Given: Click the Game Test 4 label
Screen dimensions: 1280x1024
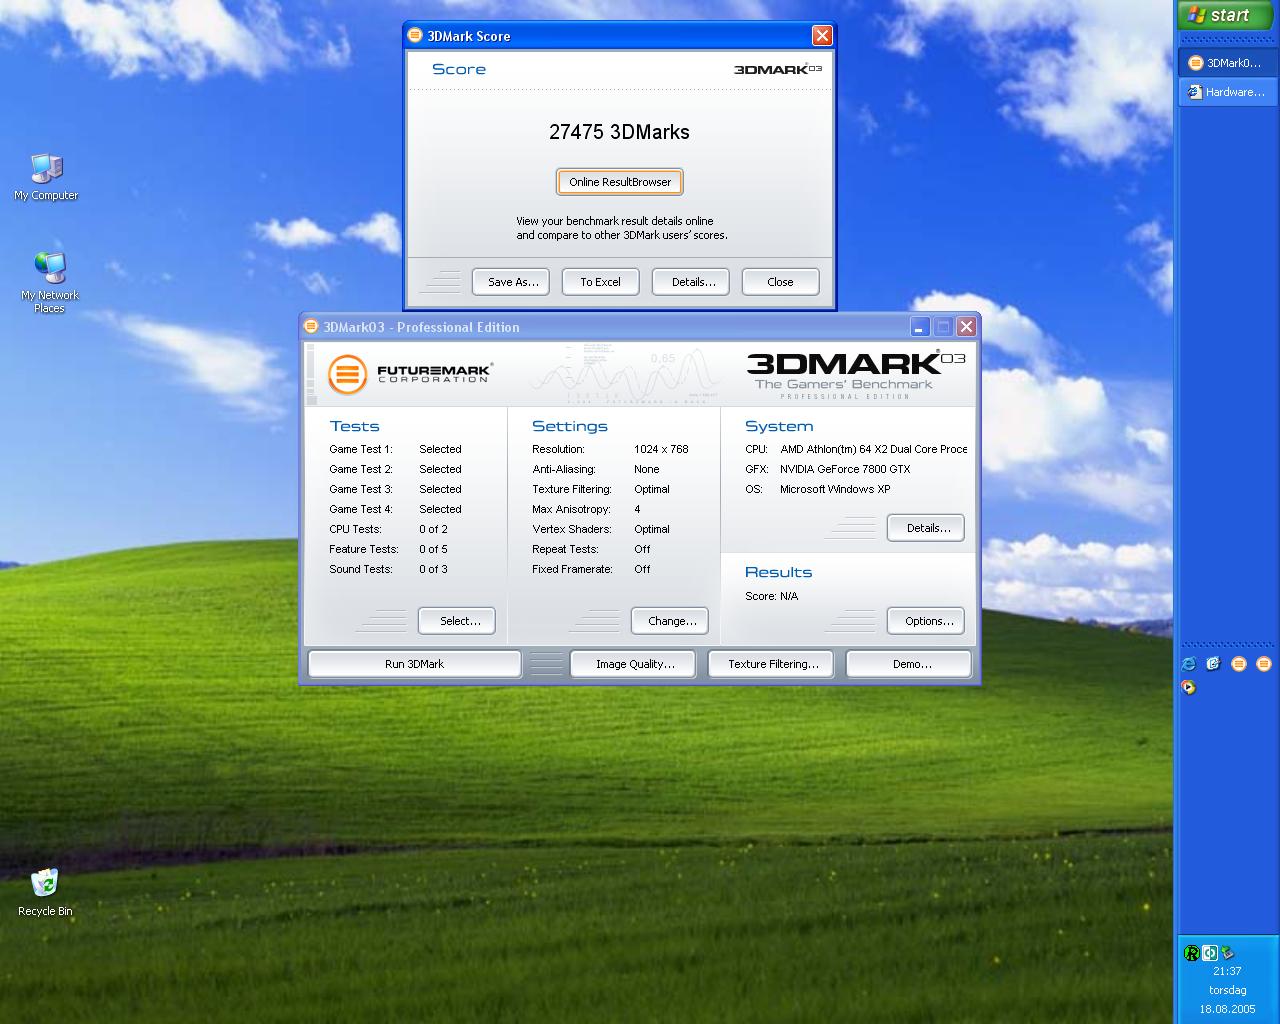Looking at the screenshot, I should (361, 509).
